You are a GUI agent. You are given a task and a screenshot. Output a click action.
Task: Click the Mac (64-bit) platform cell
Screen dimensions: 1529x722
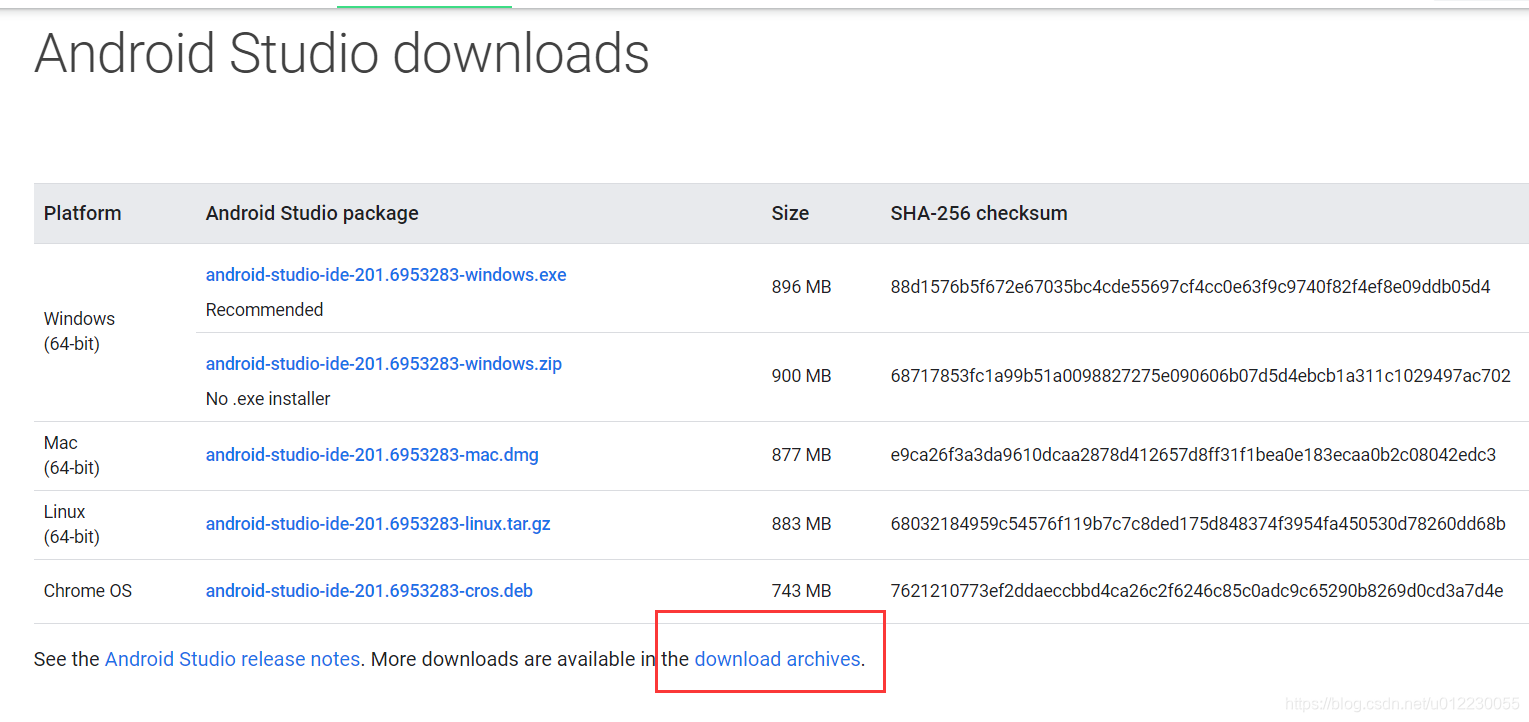click(x=72, y=455)
